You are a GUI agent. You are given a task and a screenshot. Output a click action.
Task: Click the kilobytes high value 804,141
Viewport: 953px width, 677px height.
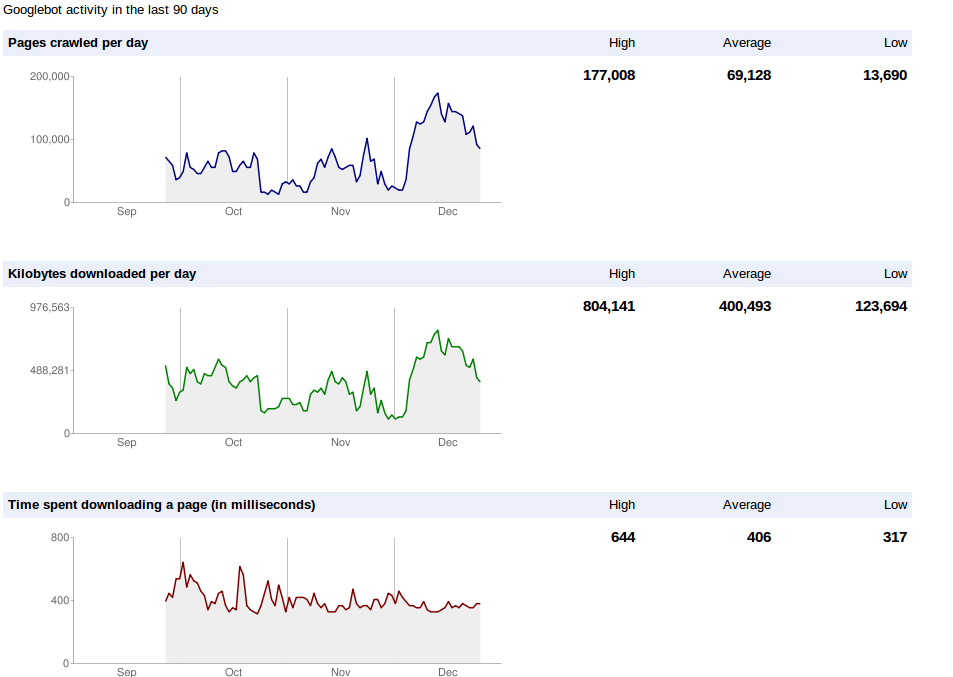(x=609, y=306)
